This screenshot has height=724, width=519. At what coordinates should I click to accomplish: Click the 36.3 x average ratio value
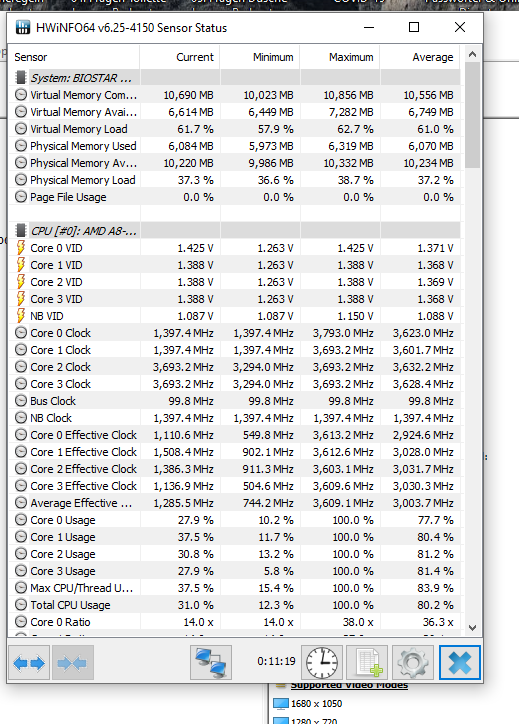(x=438, y=622)
